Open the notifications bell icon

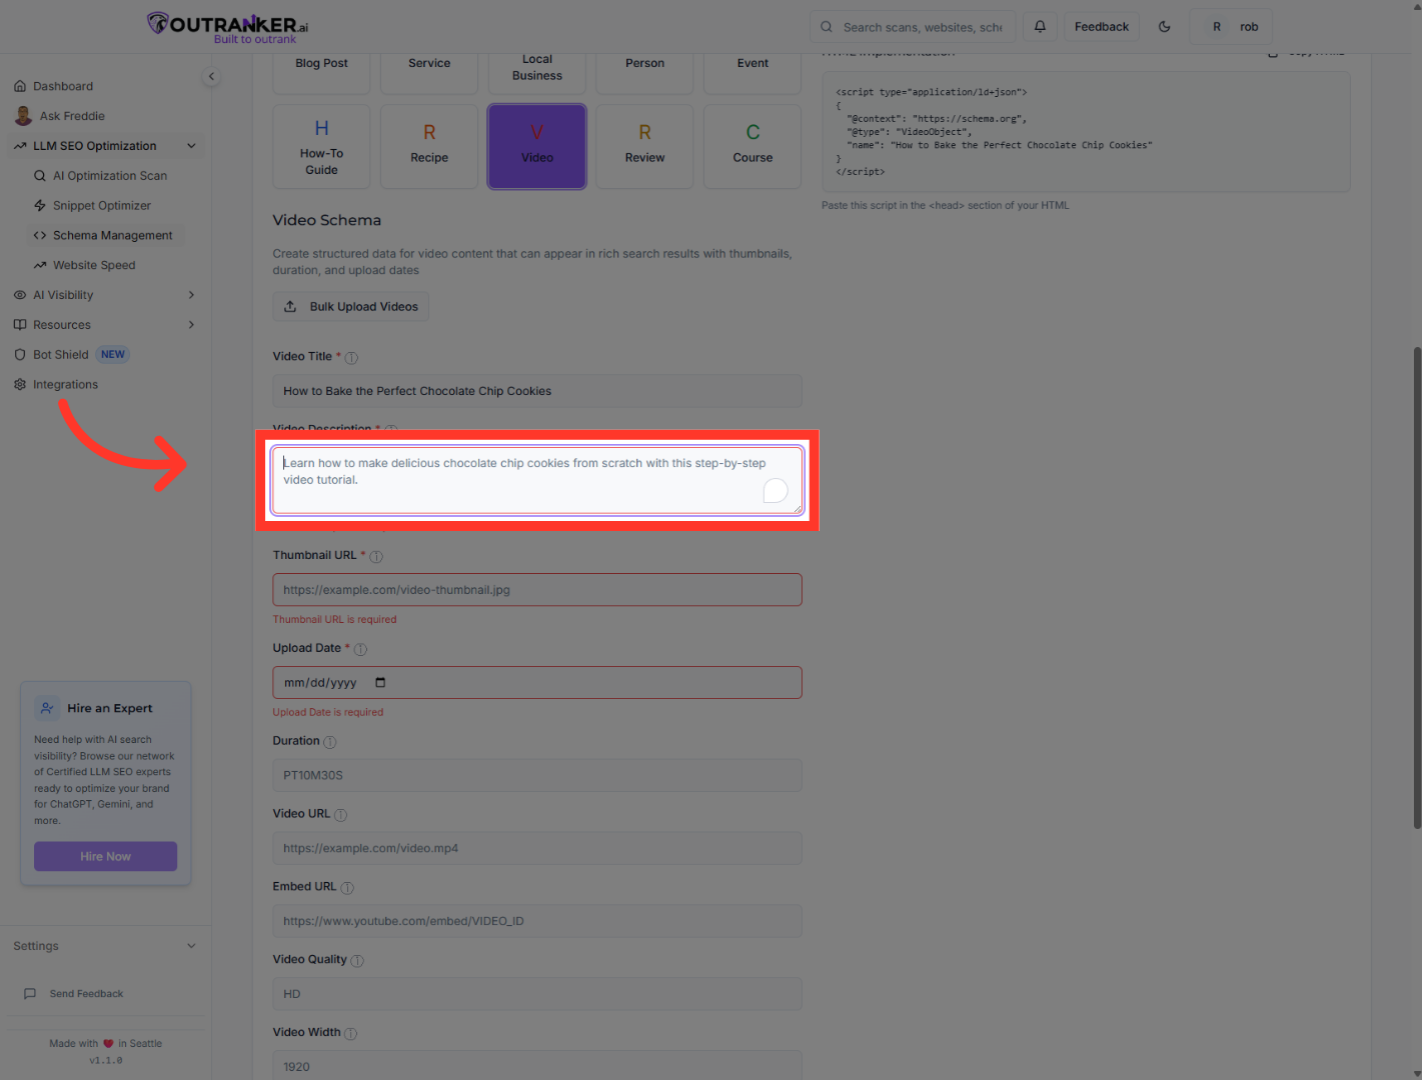tap(1039, 26)
